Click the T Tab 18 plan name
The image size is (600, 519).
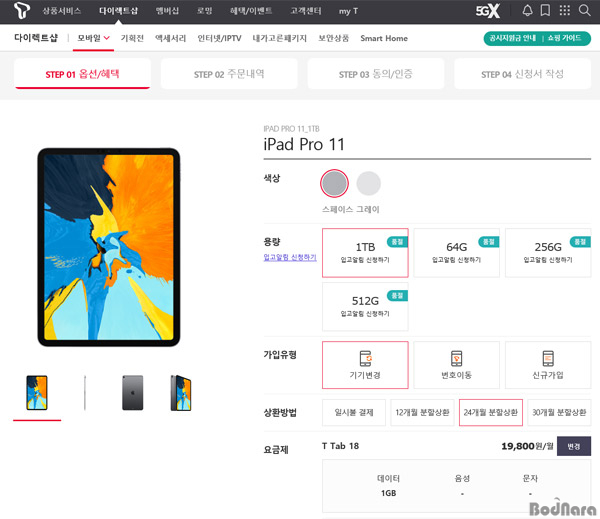(340, 446)
